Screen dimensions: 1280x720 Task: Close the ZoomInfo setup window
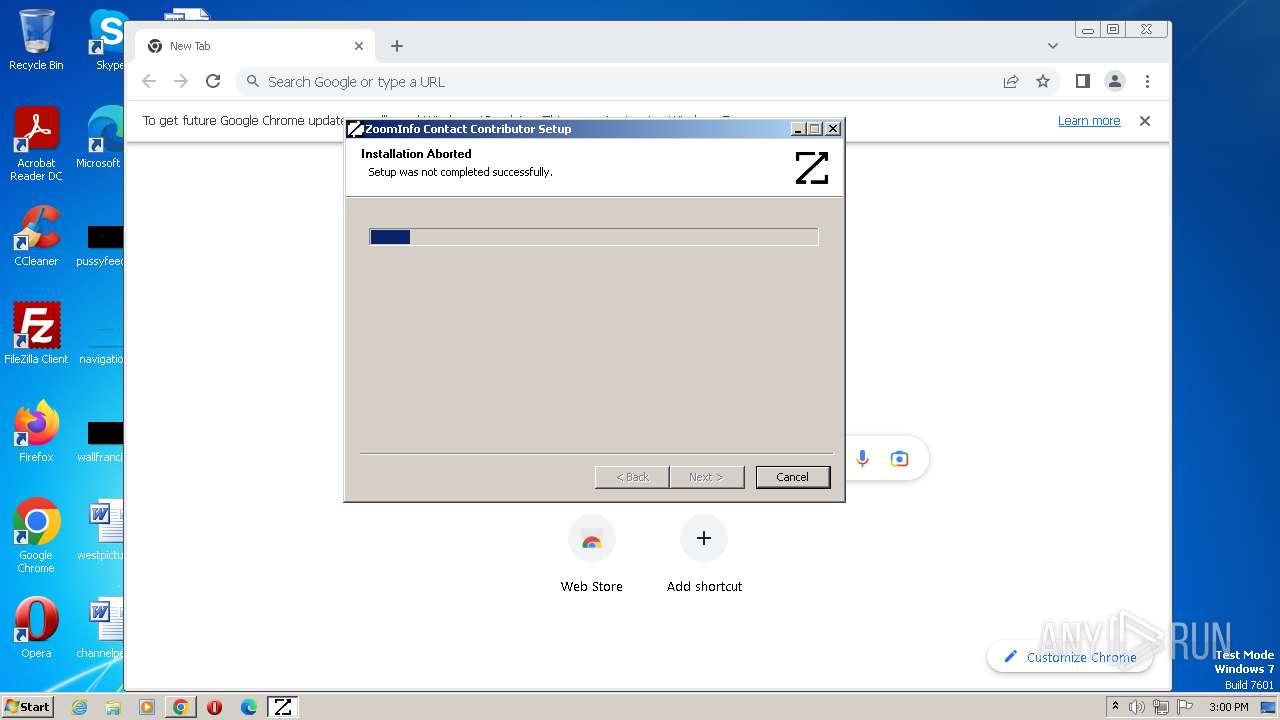832,128
